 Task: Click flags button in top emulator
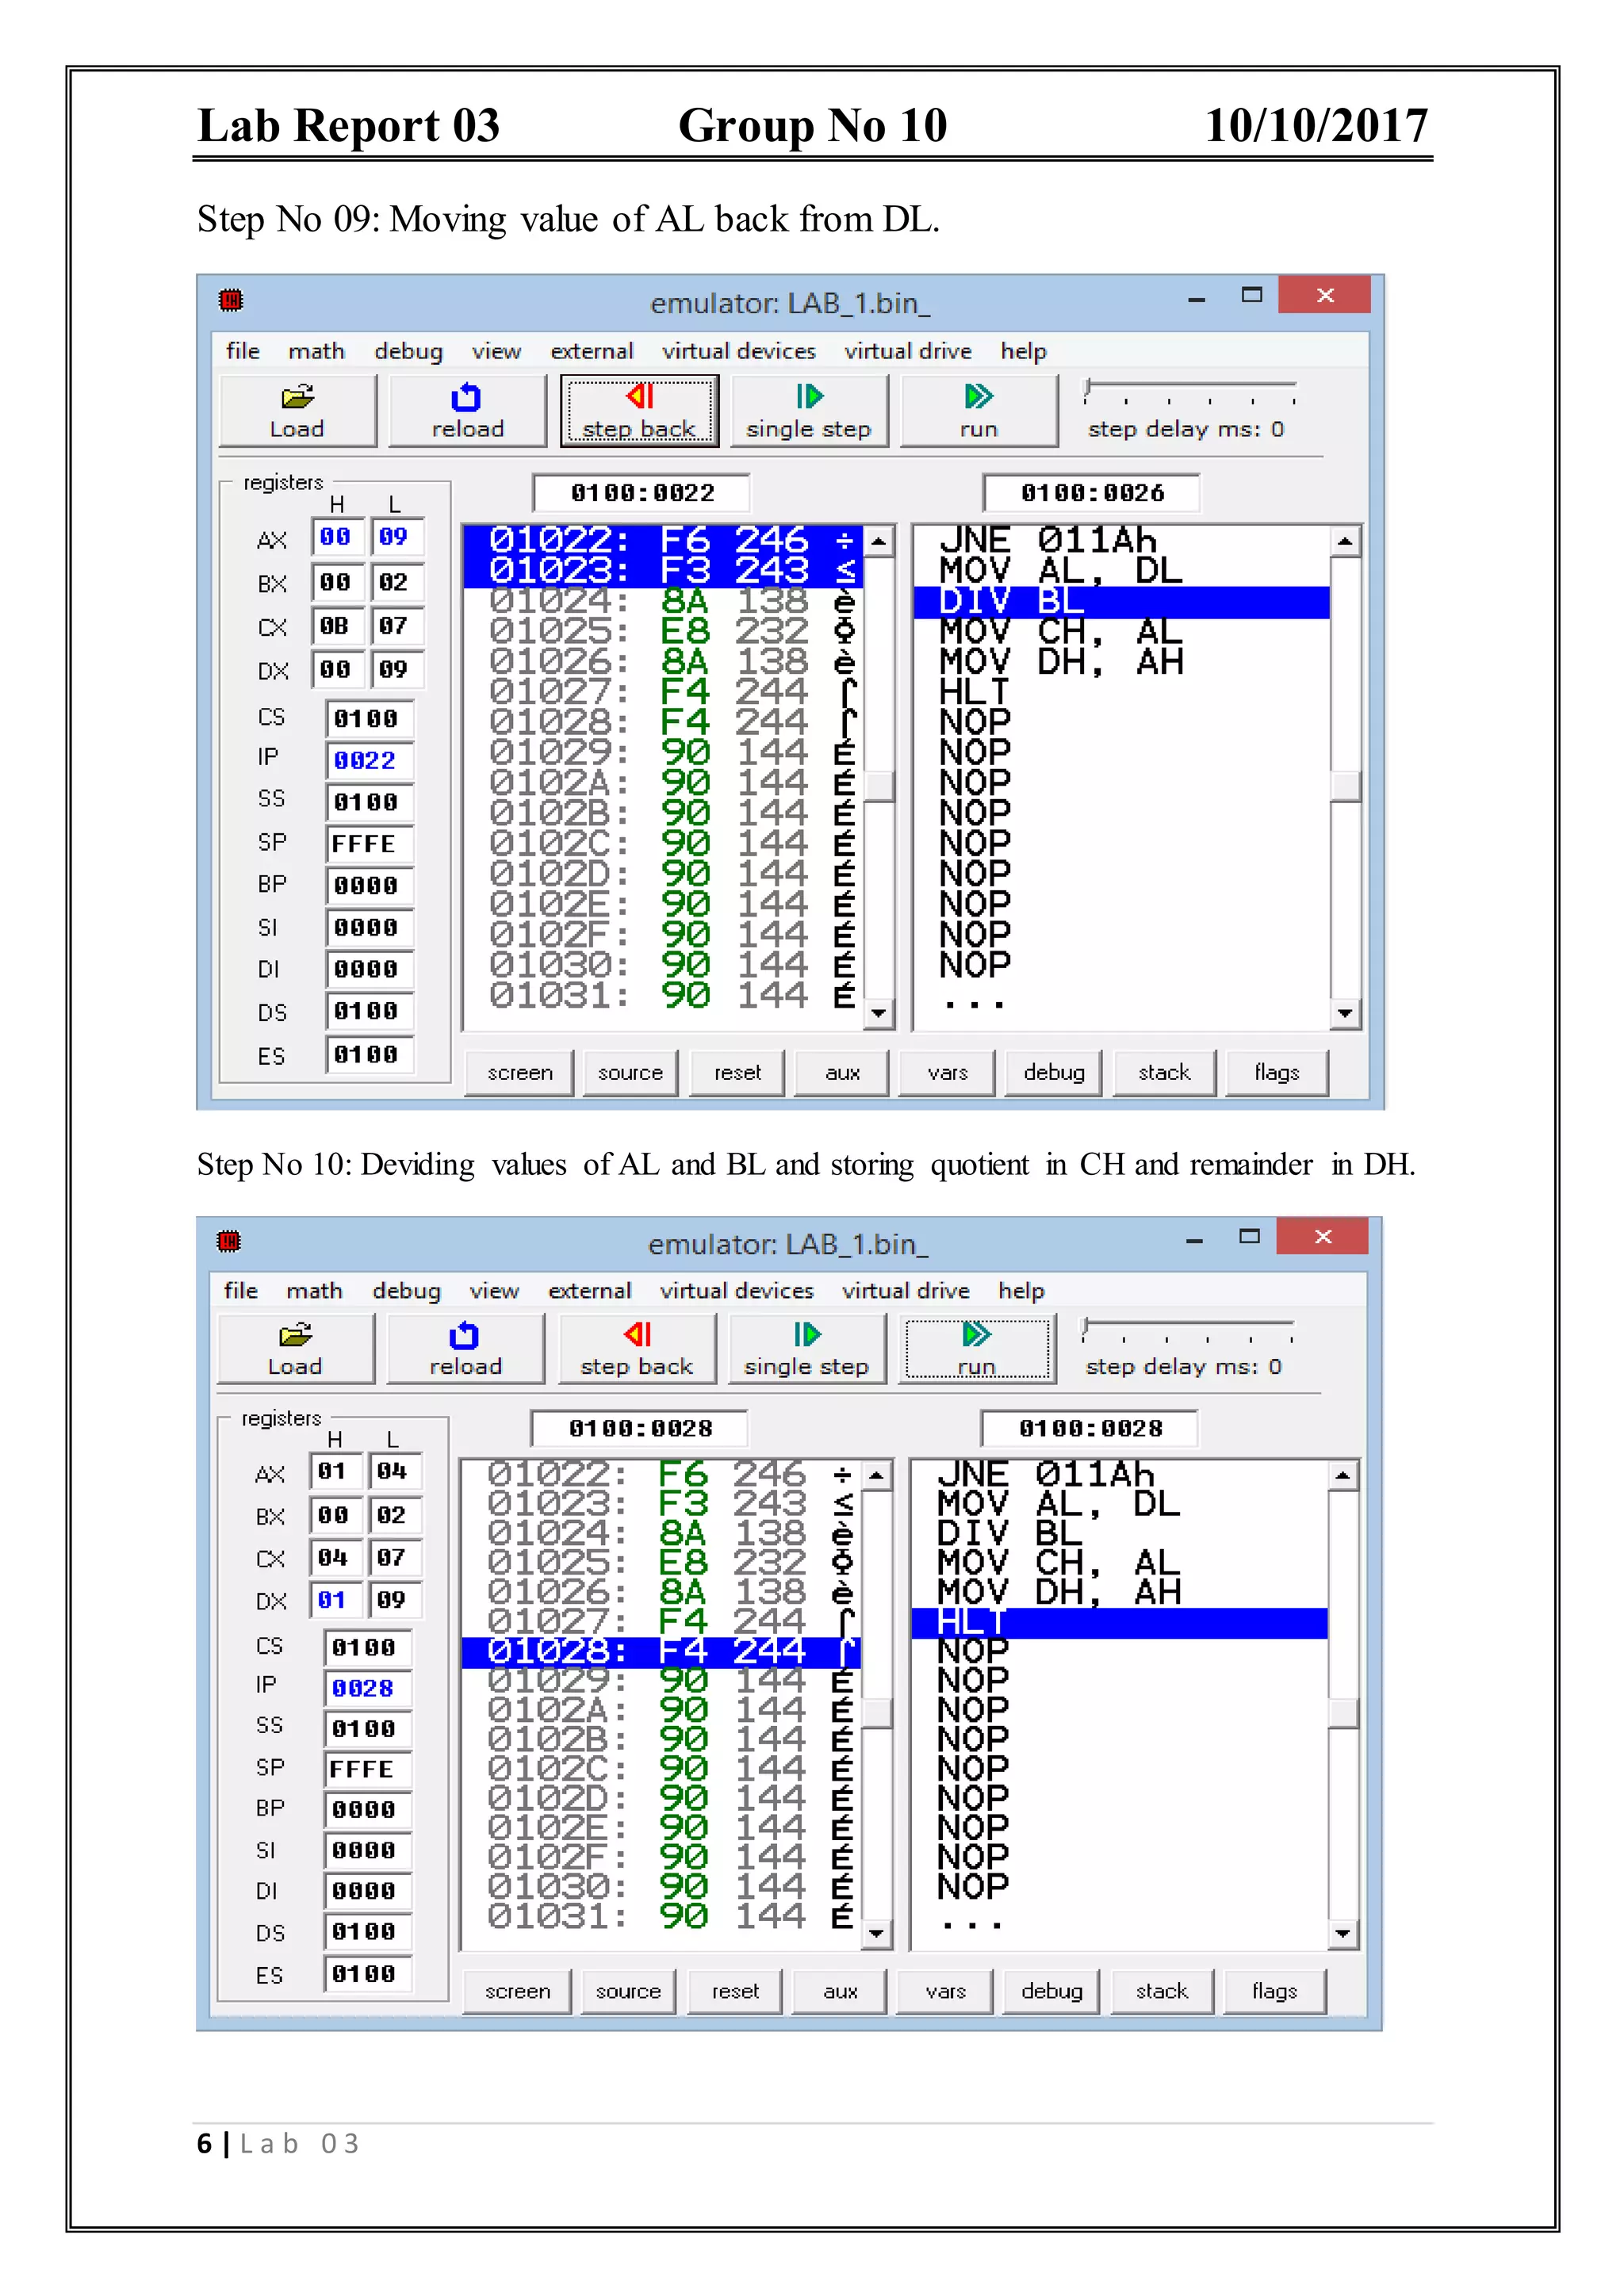[1276, 1073]
